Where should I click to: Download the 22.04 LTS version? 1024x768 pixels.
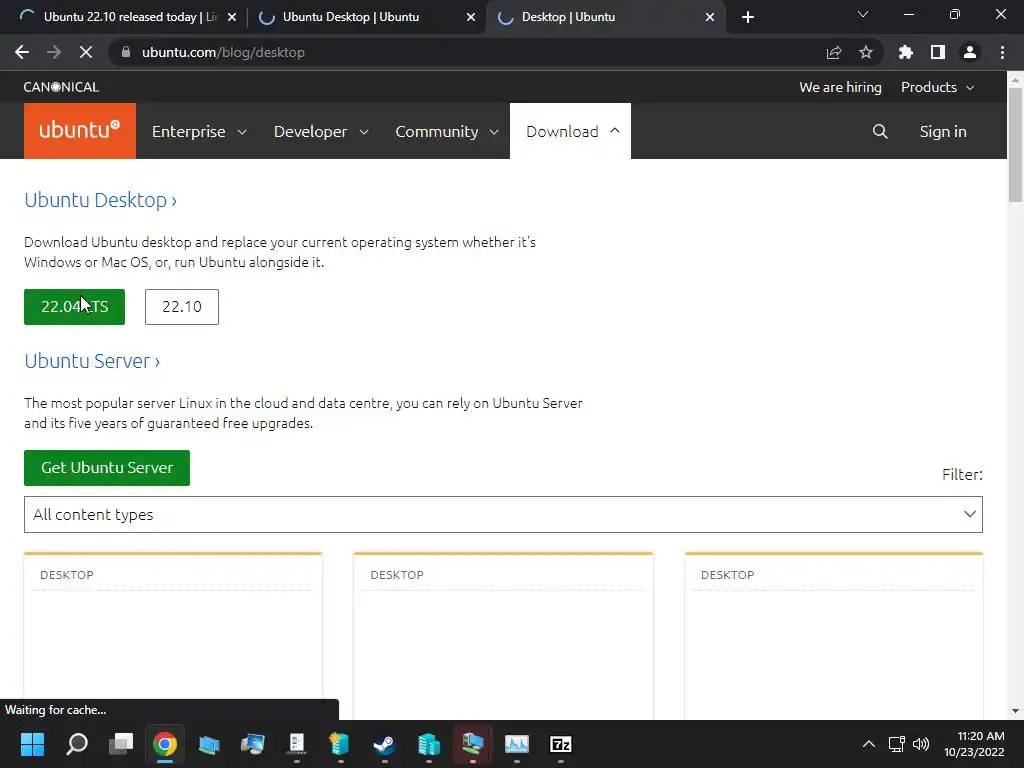click(74, 306)
